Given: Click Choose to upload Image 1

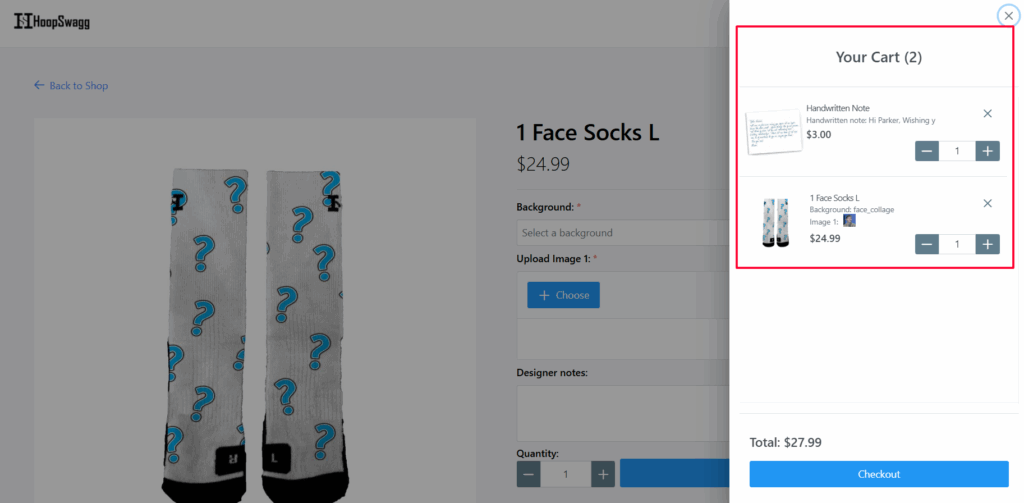Looking at the screenshot, I should pyautogui.click(x=563, y=295).
